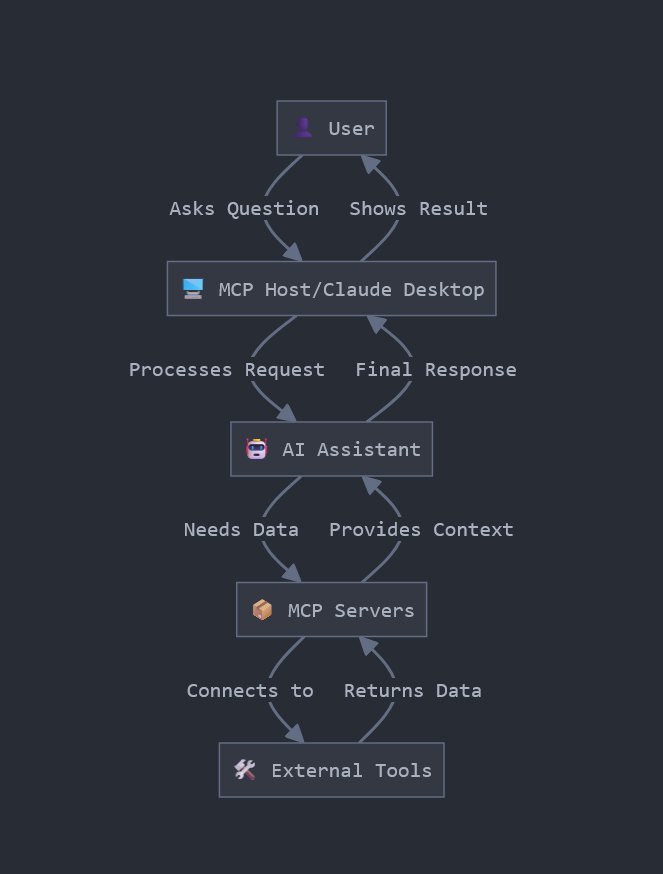Click the package box icon
The image size is (663, 874).
click(262, 610)
